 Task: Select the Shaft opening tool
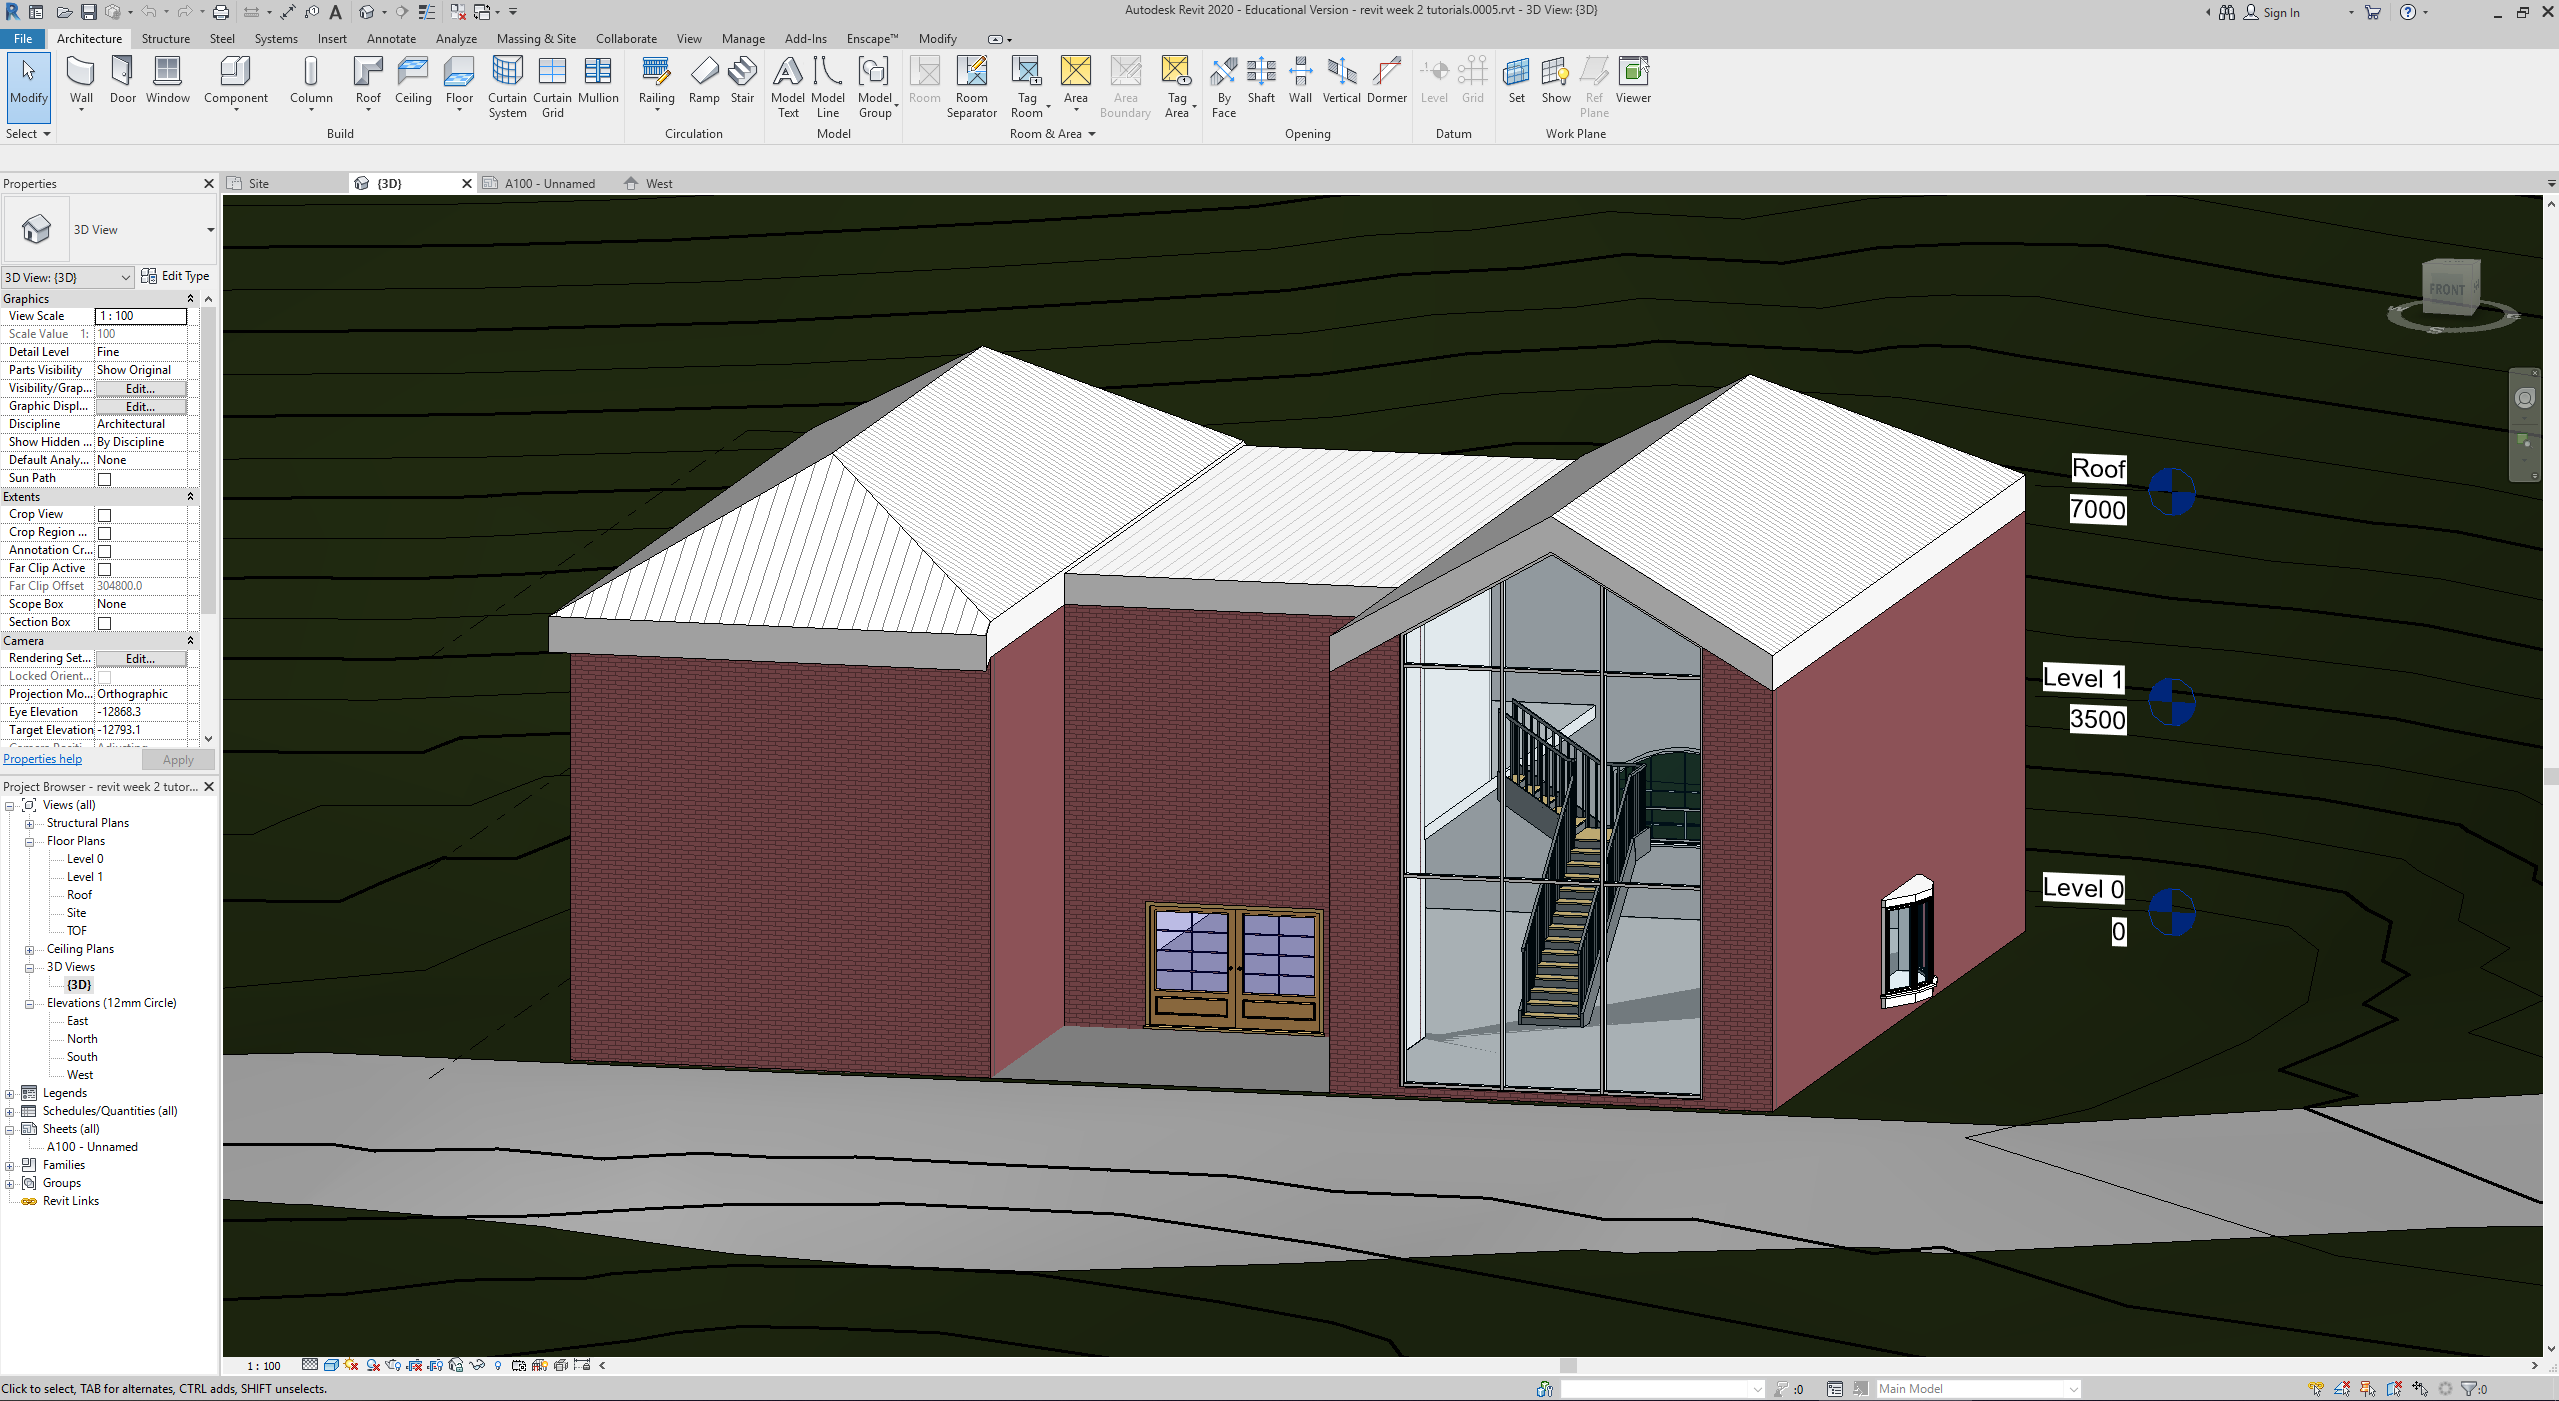coord(1261,80)
